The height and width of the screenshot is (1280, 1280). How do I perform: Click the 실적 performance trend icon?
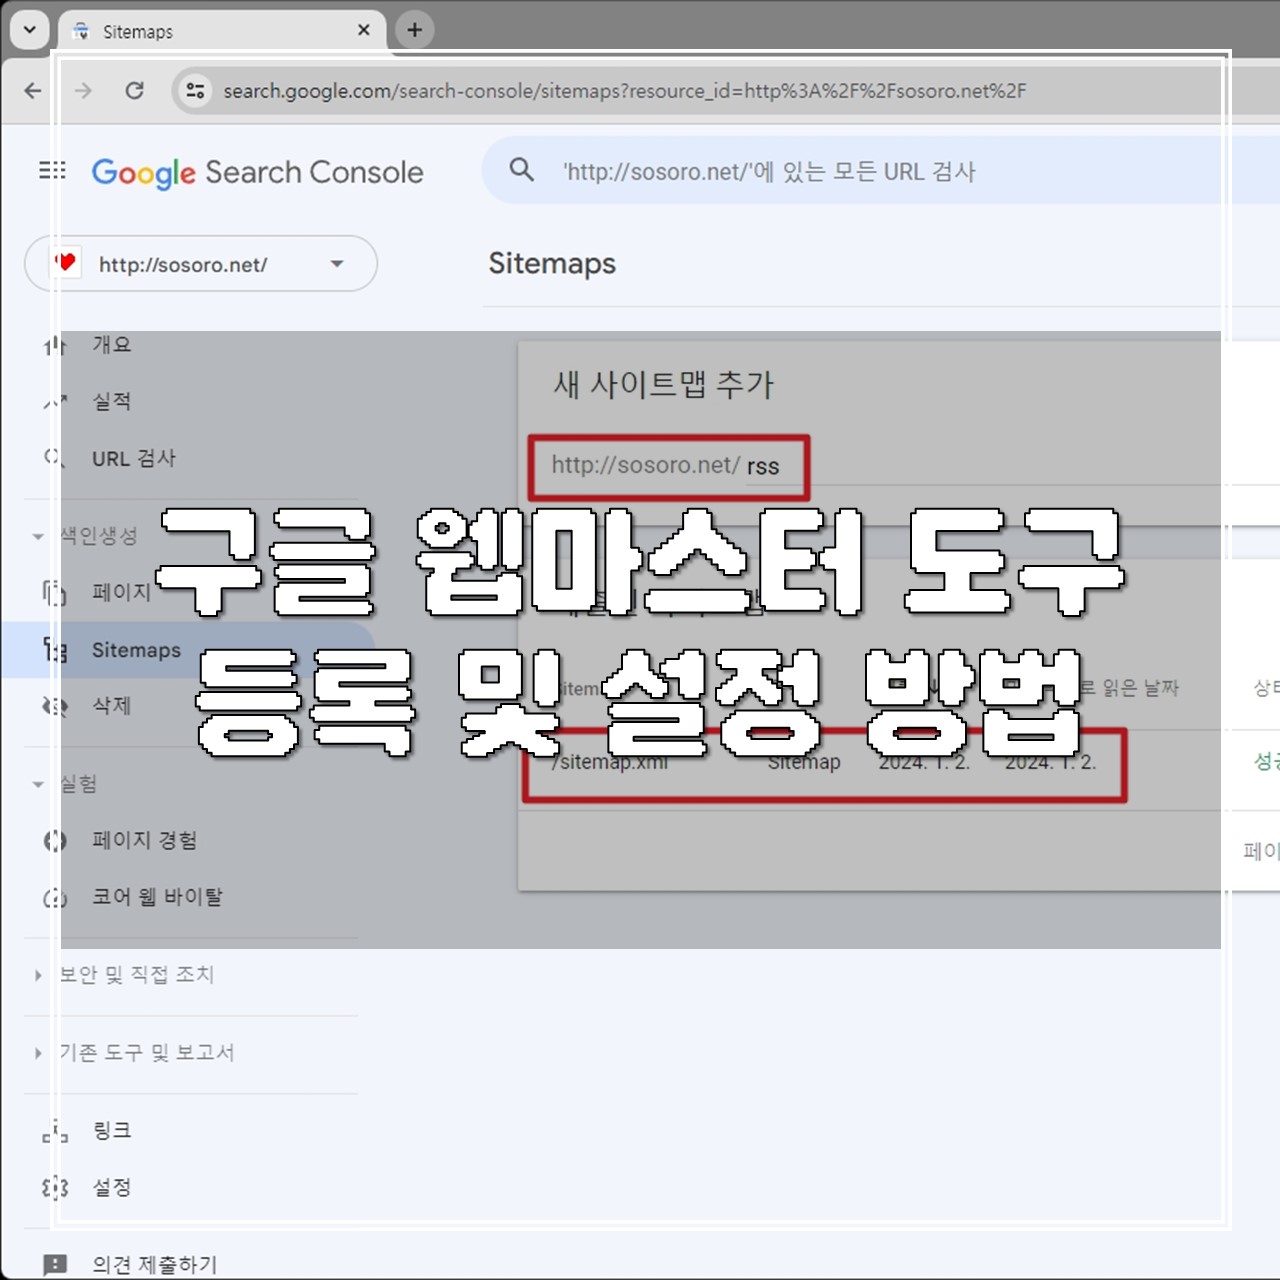click(54, 402)
